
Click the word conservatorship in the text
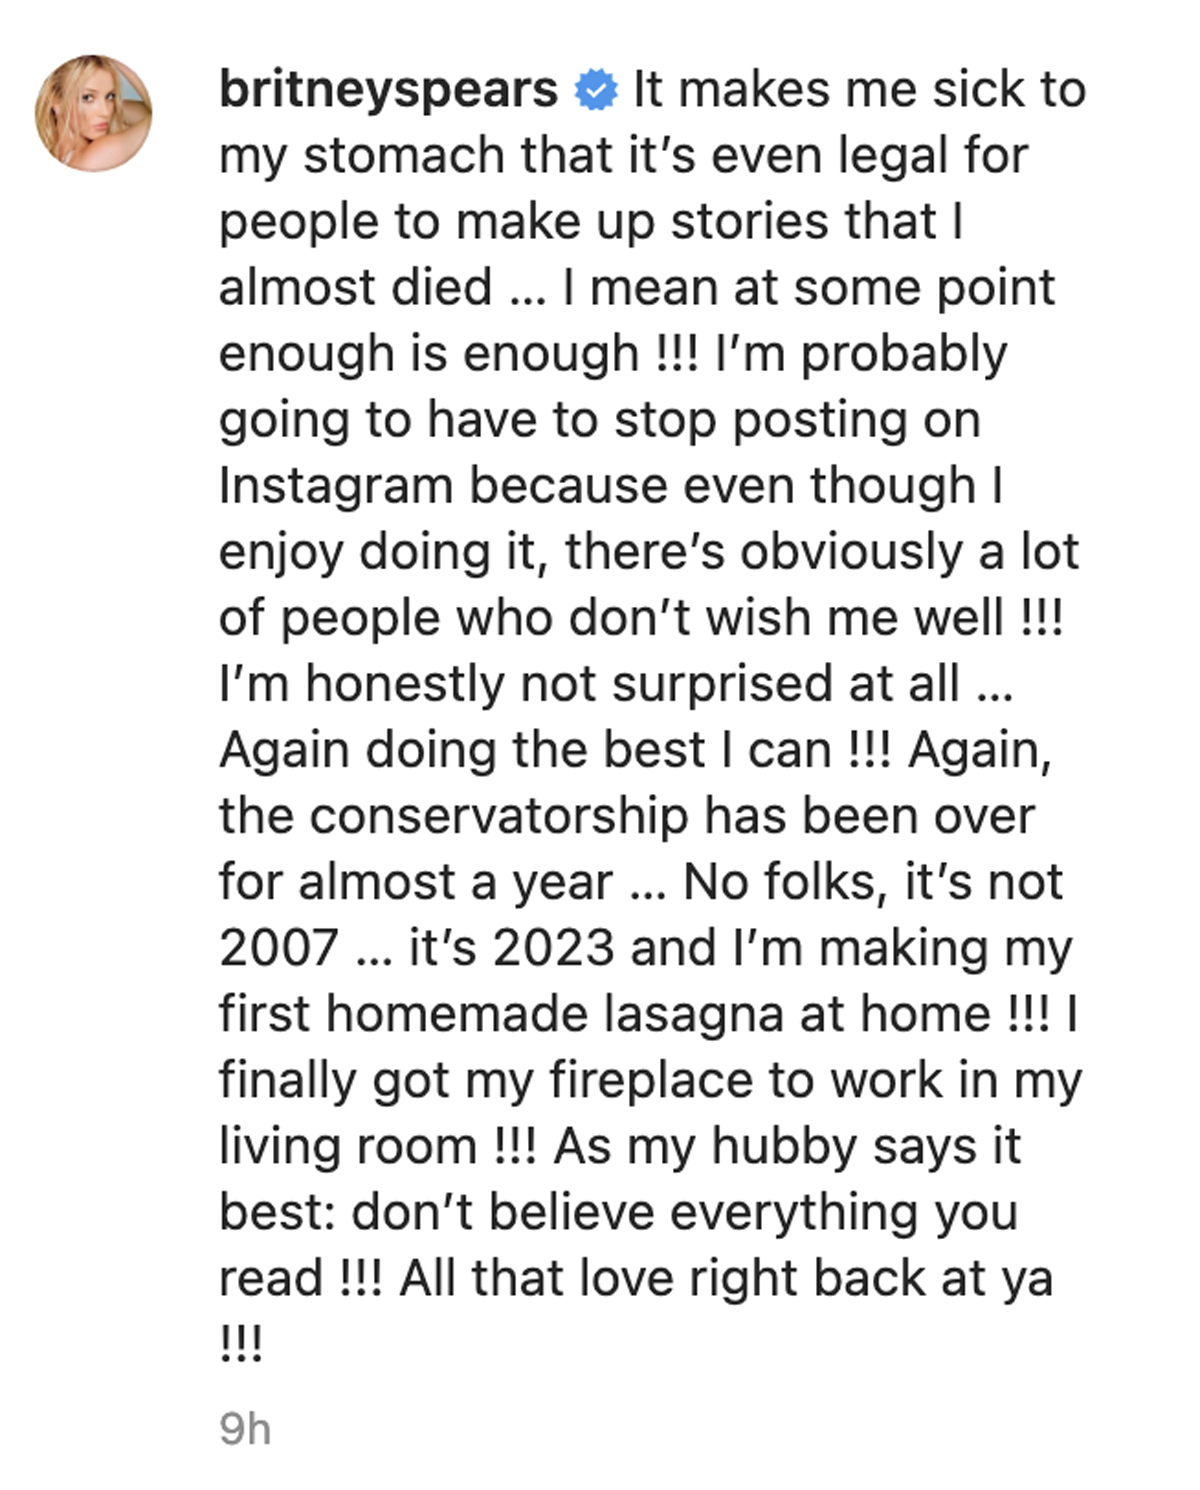(498, 816)
